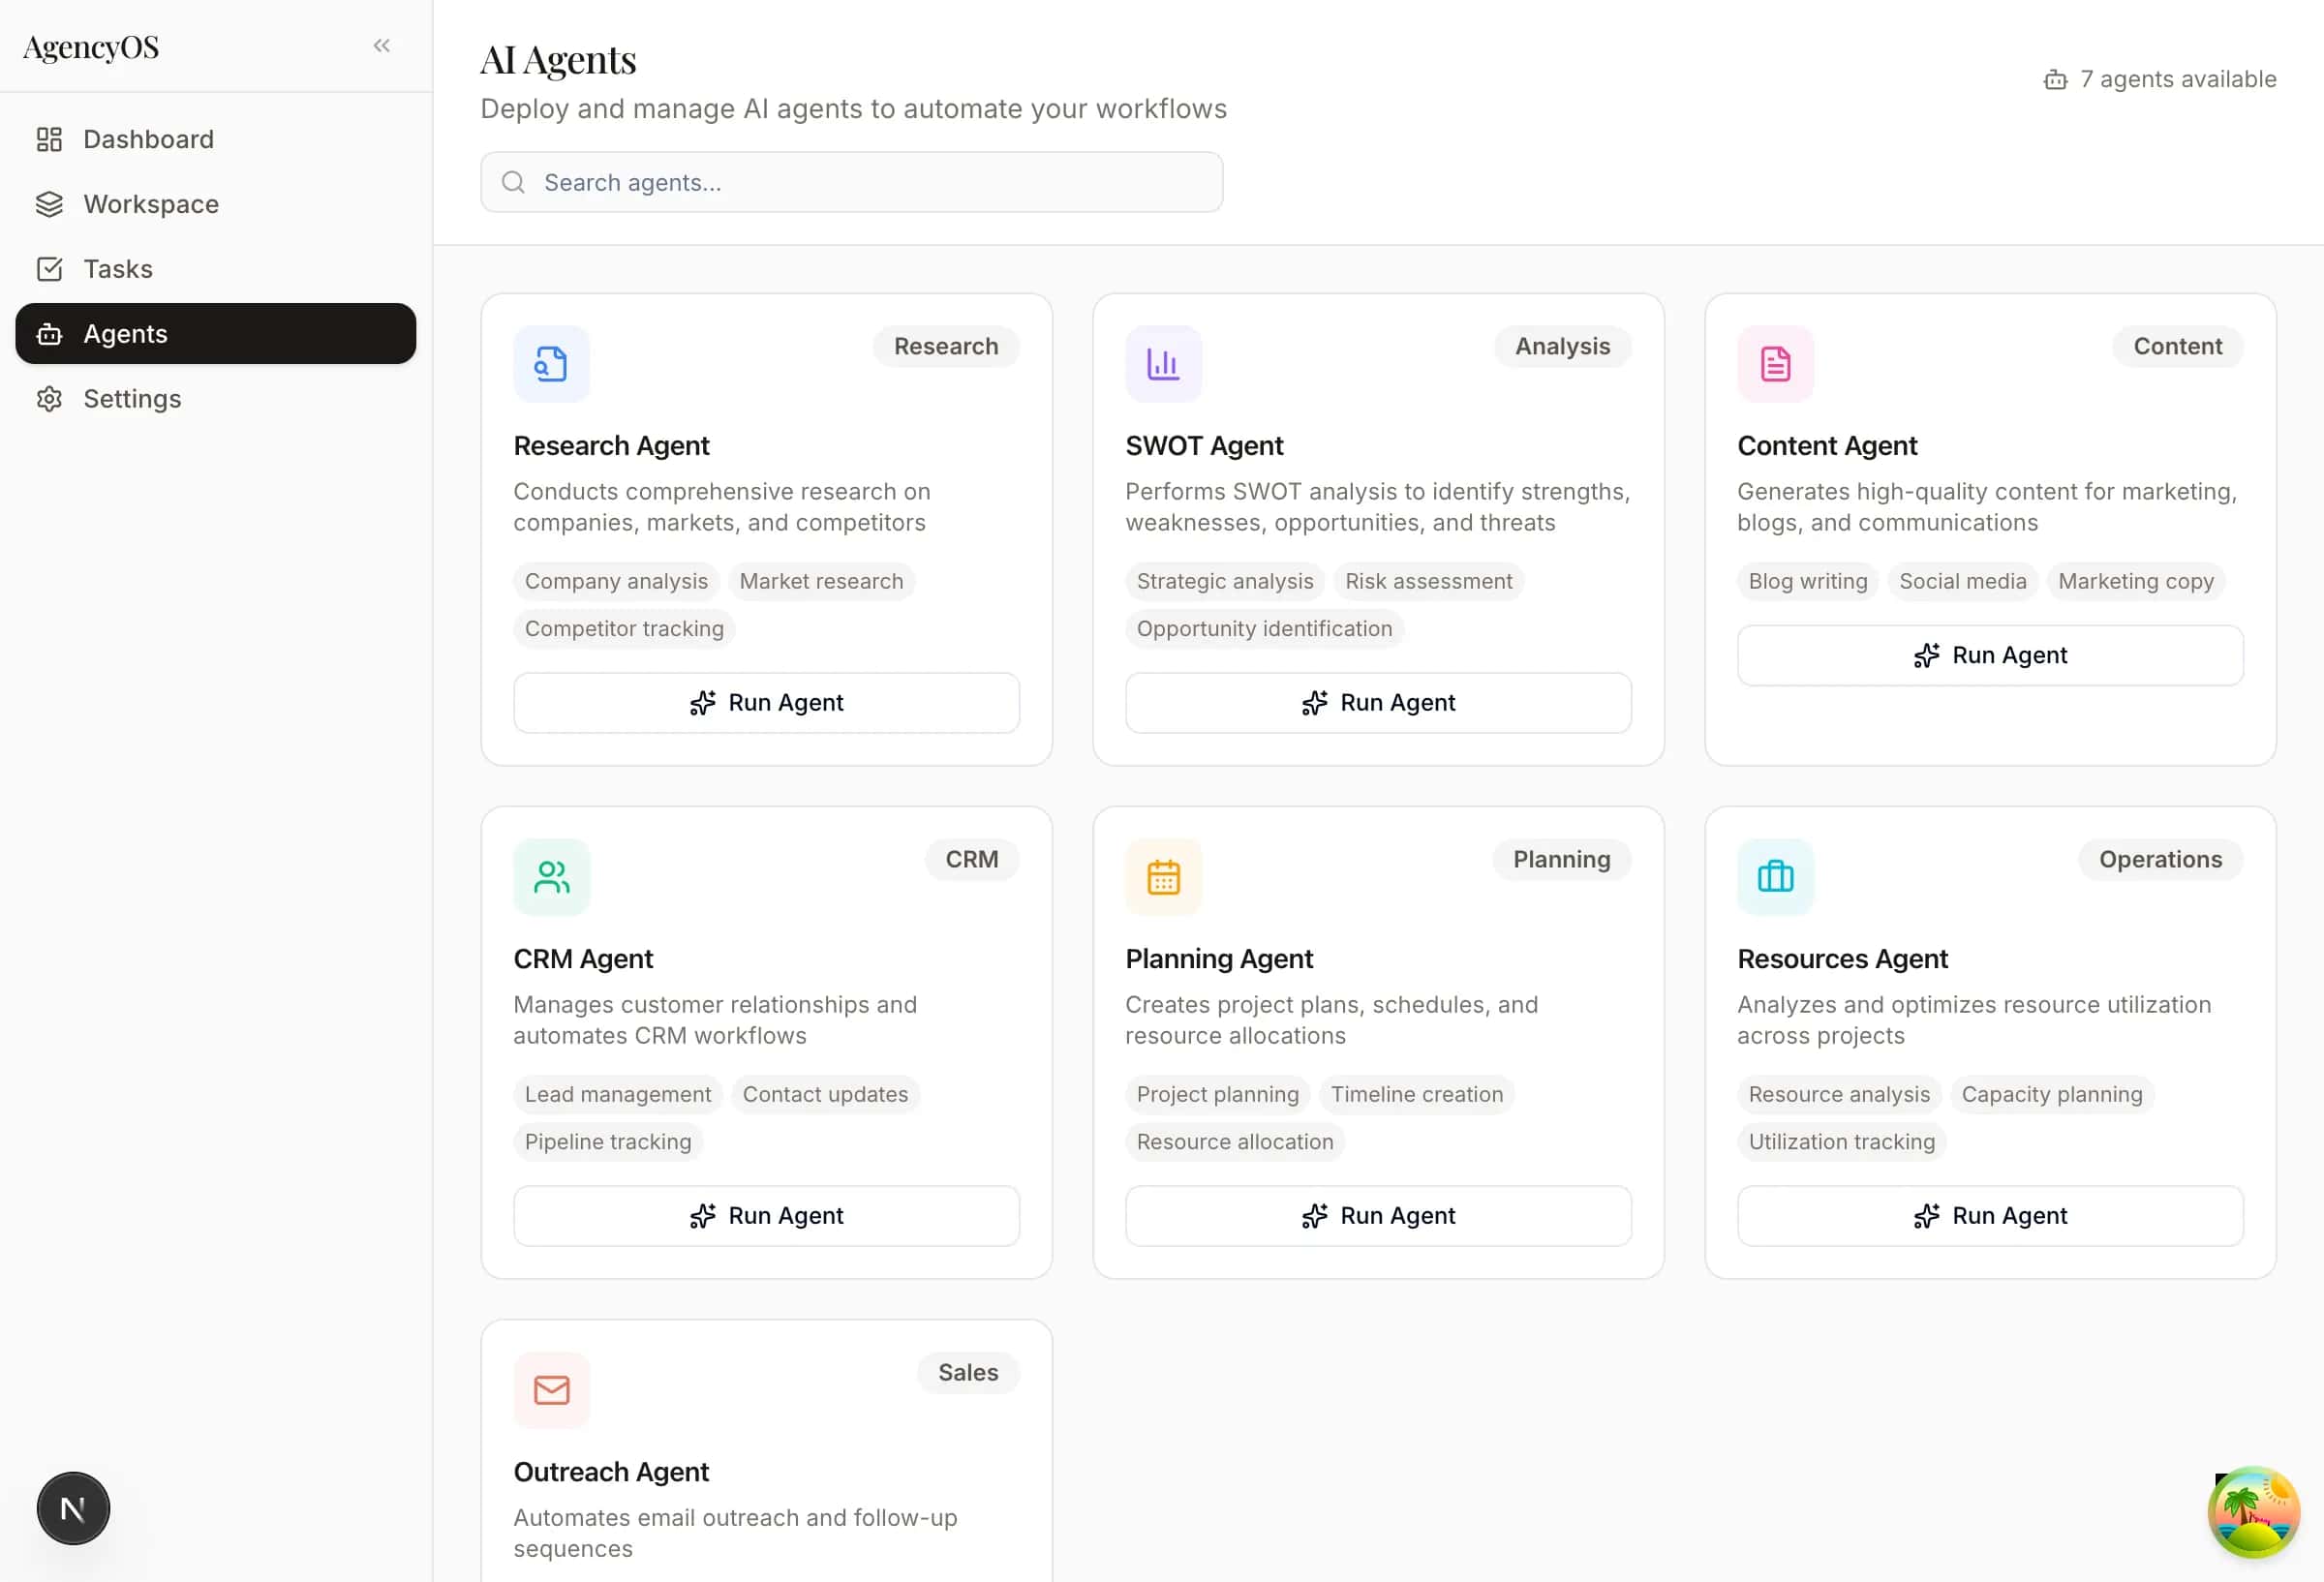
Task: Click the SWOT Agent bar chart icon
Action: 1163,364
